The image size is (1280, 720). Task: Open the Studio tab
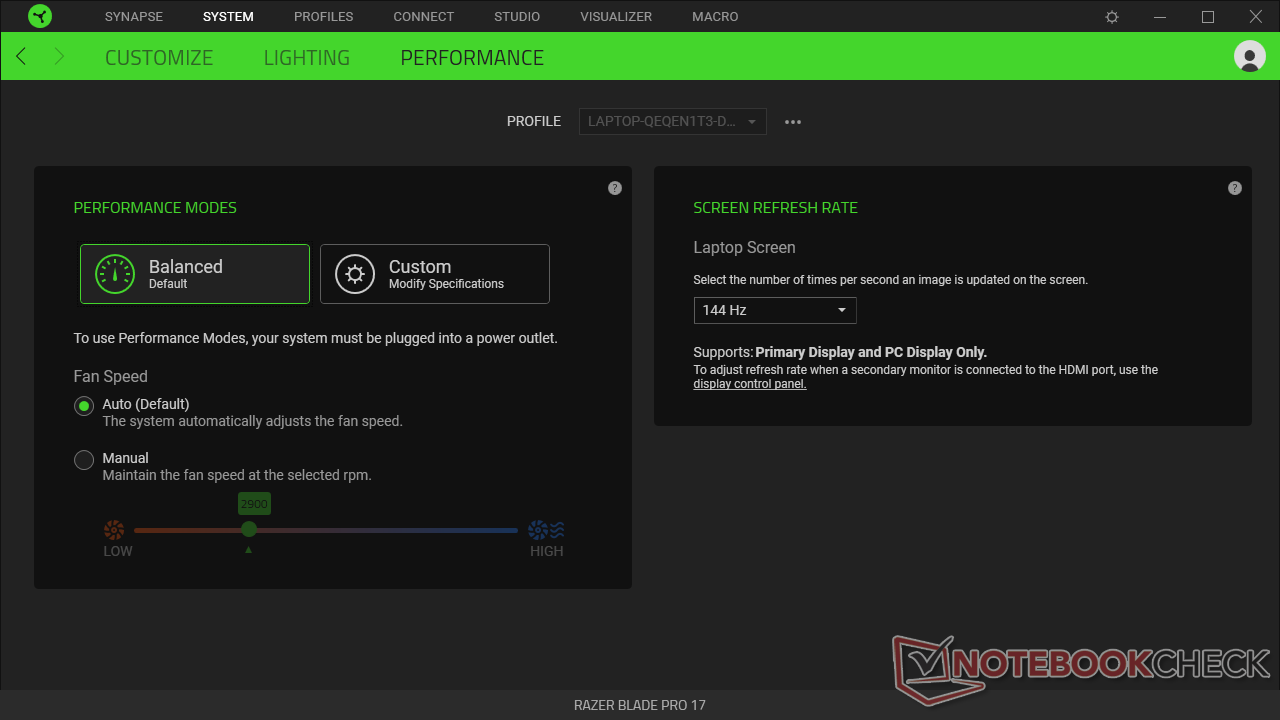coord(517,17)
